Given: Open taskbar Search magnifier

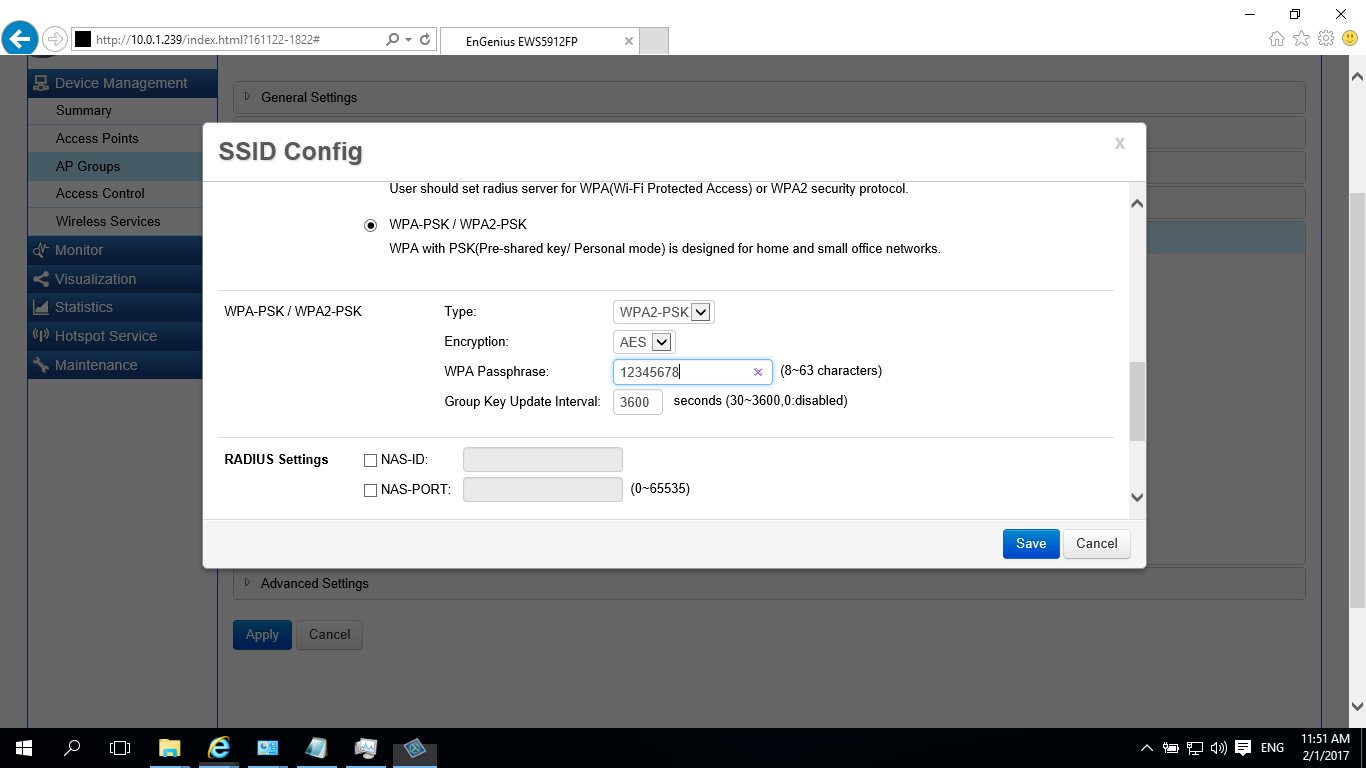Looking at the screenshot, I should click(x=72, y=747).
